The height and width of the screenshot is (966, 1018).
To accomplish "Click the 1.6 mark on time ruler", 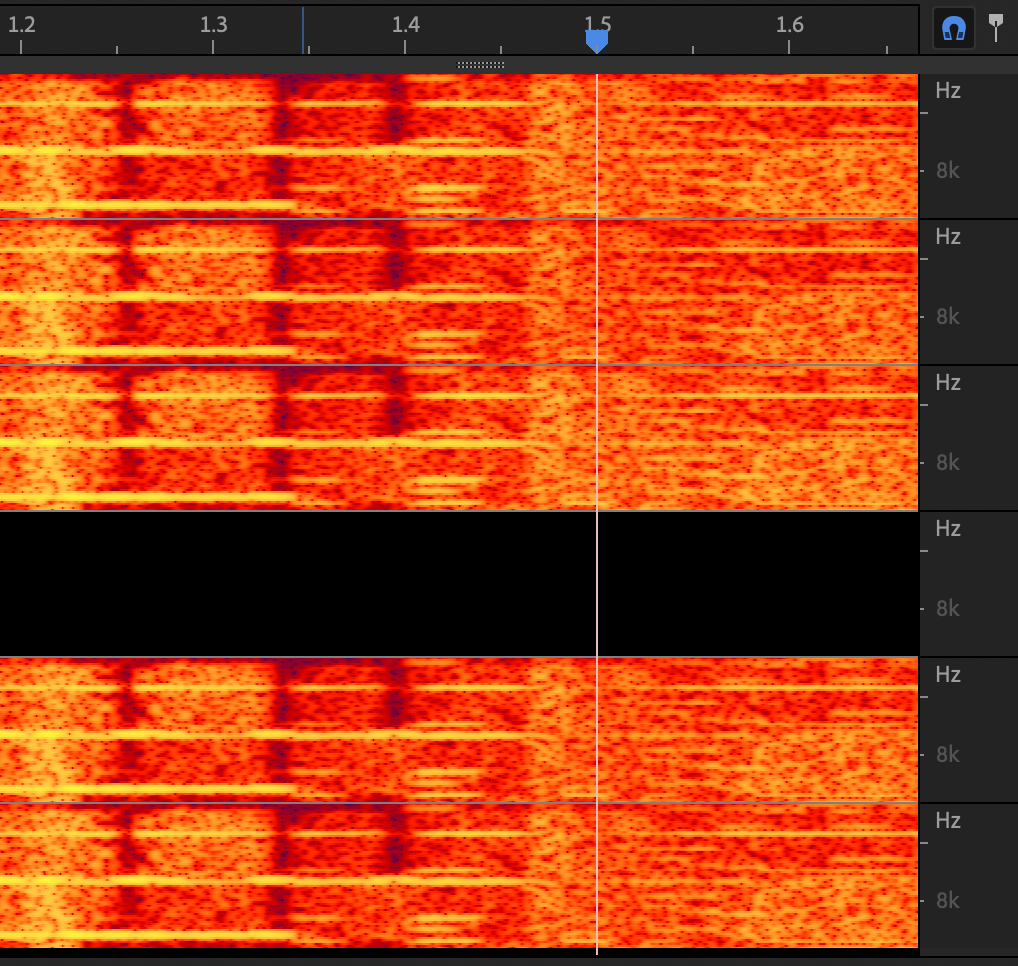I will [789, 25].
